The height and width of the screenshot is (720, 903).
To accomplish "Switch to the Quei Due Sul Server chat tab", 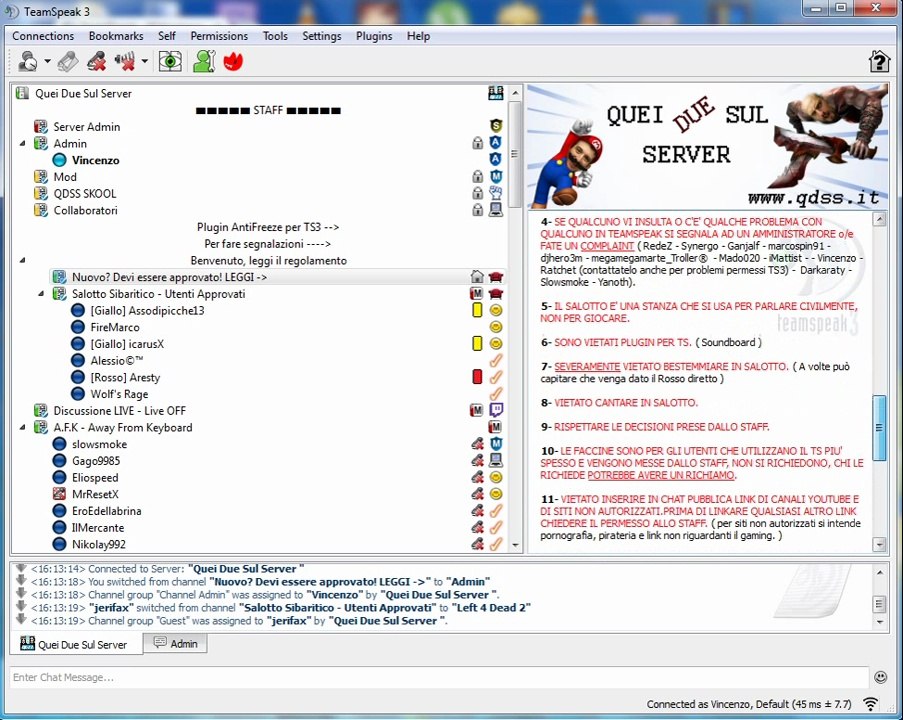I will point(76,644).
